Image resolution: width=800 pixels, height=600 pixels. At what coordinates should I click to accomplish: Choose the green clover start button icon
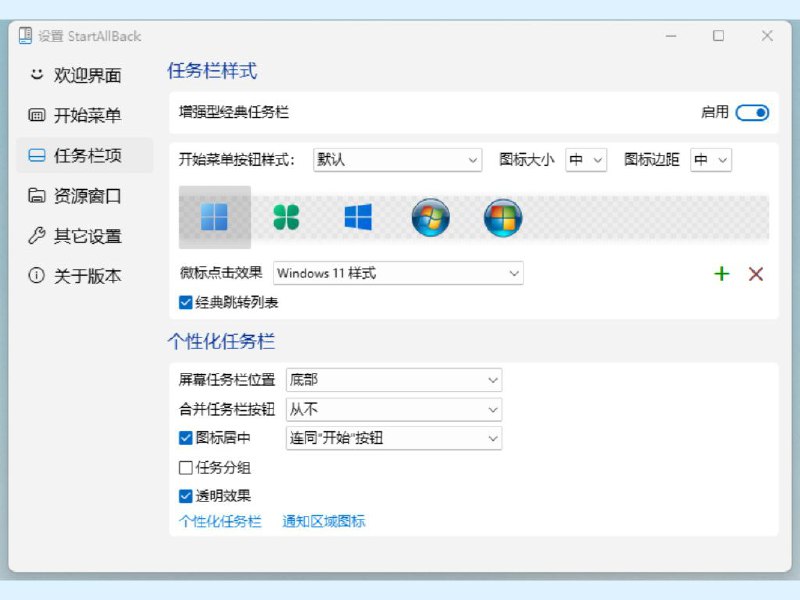(286, 217)
